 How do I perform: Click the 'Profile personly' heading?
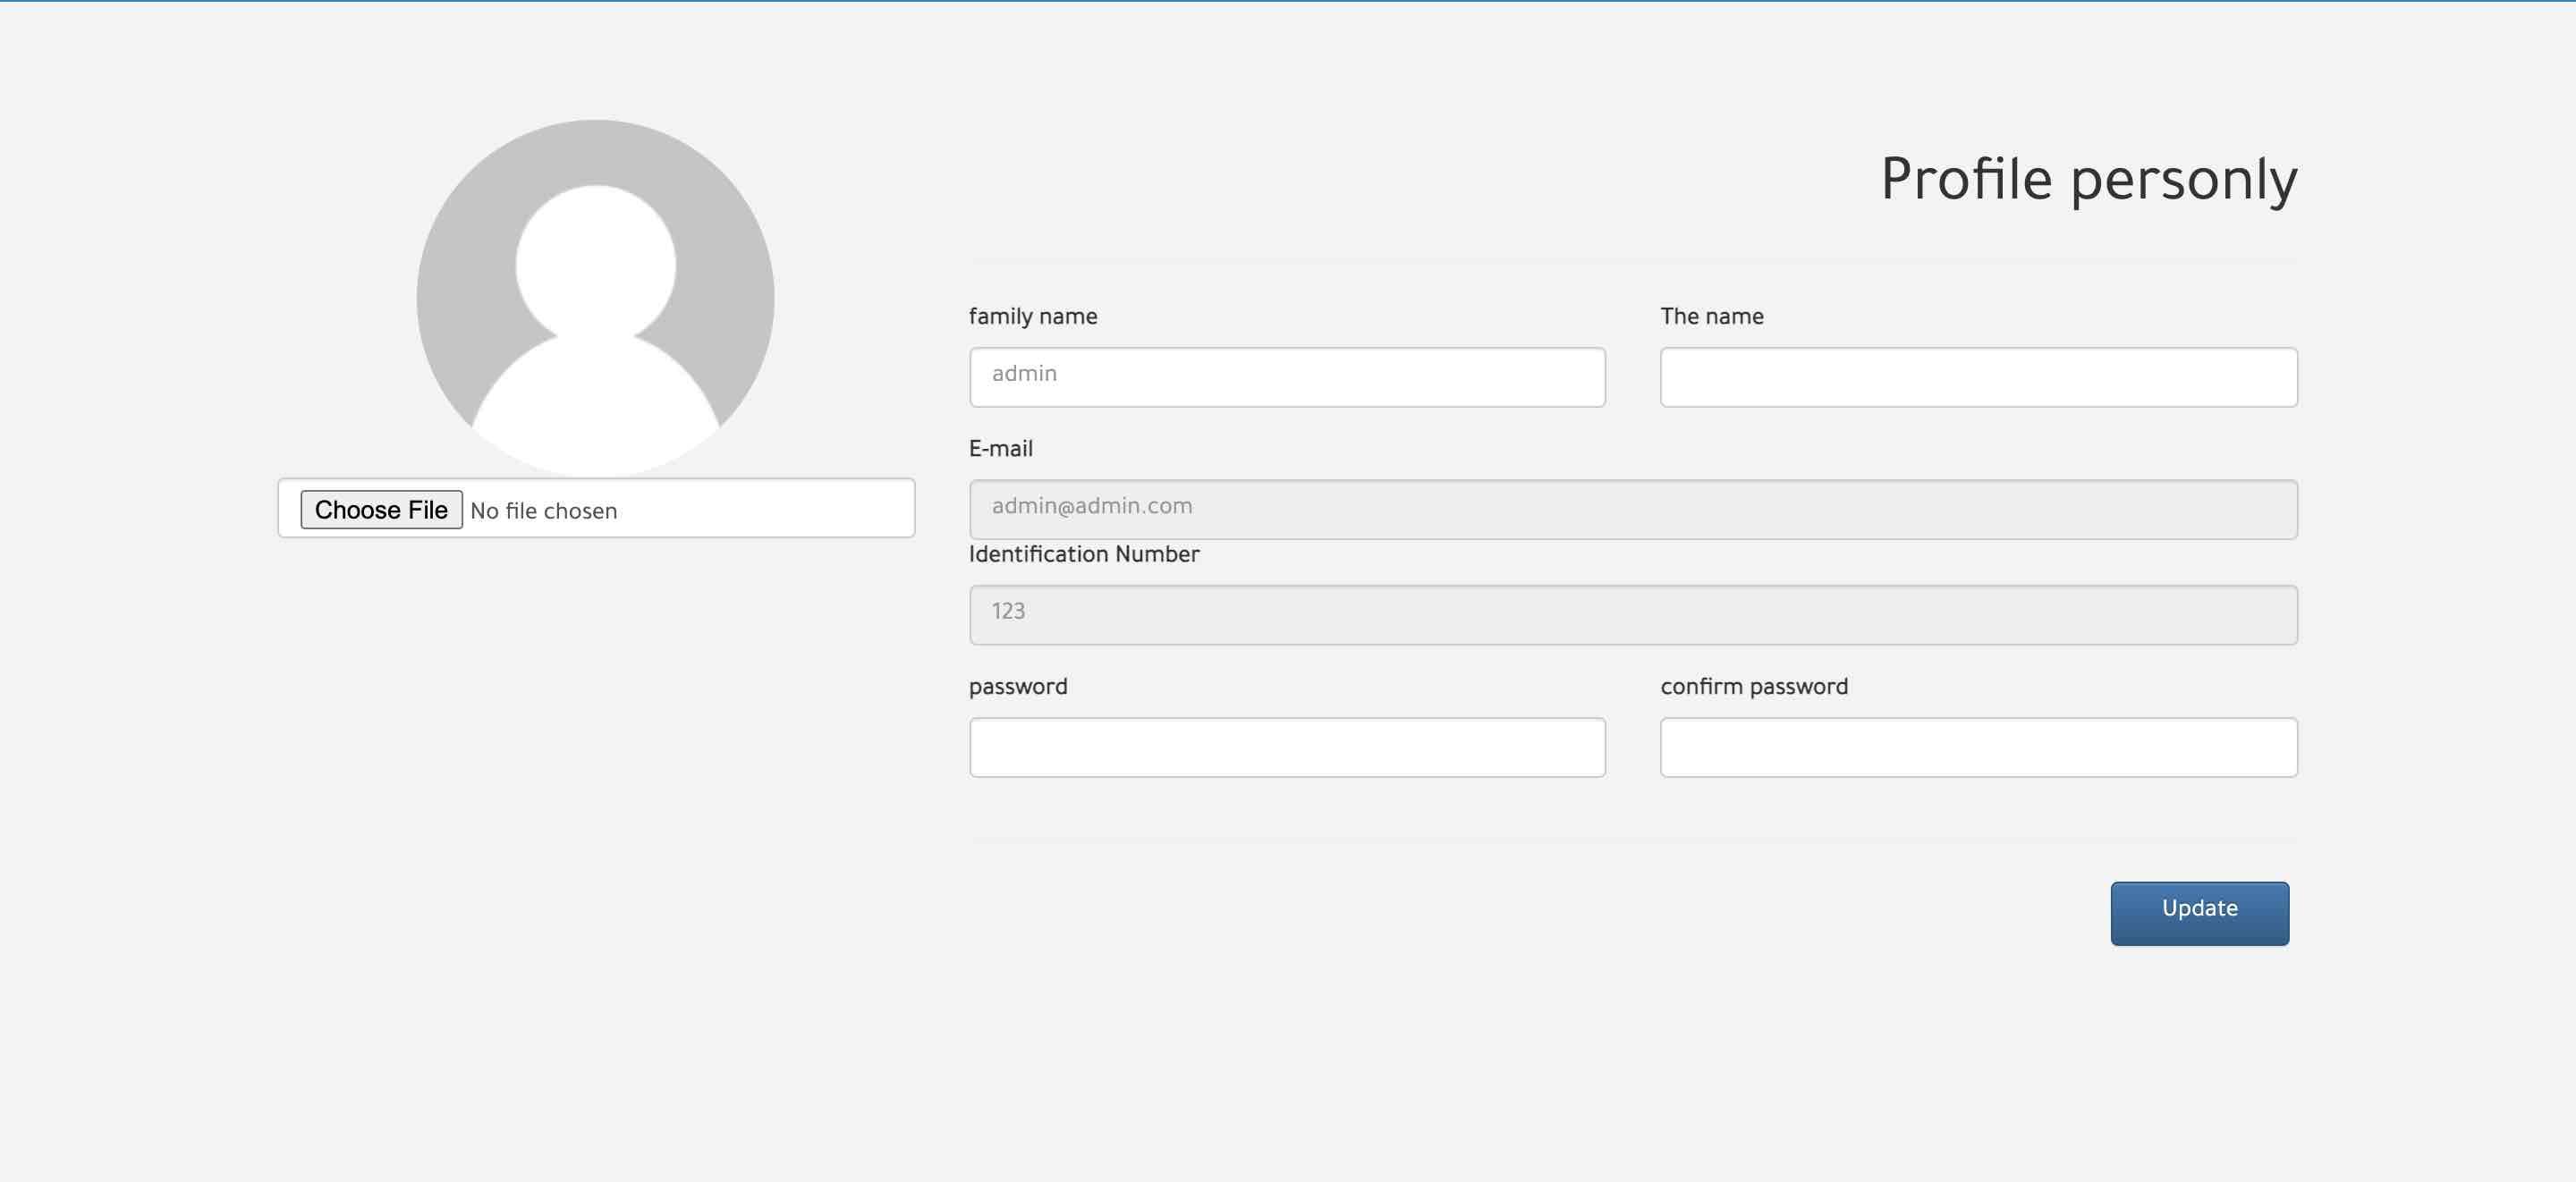(x=2088, y=180)
